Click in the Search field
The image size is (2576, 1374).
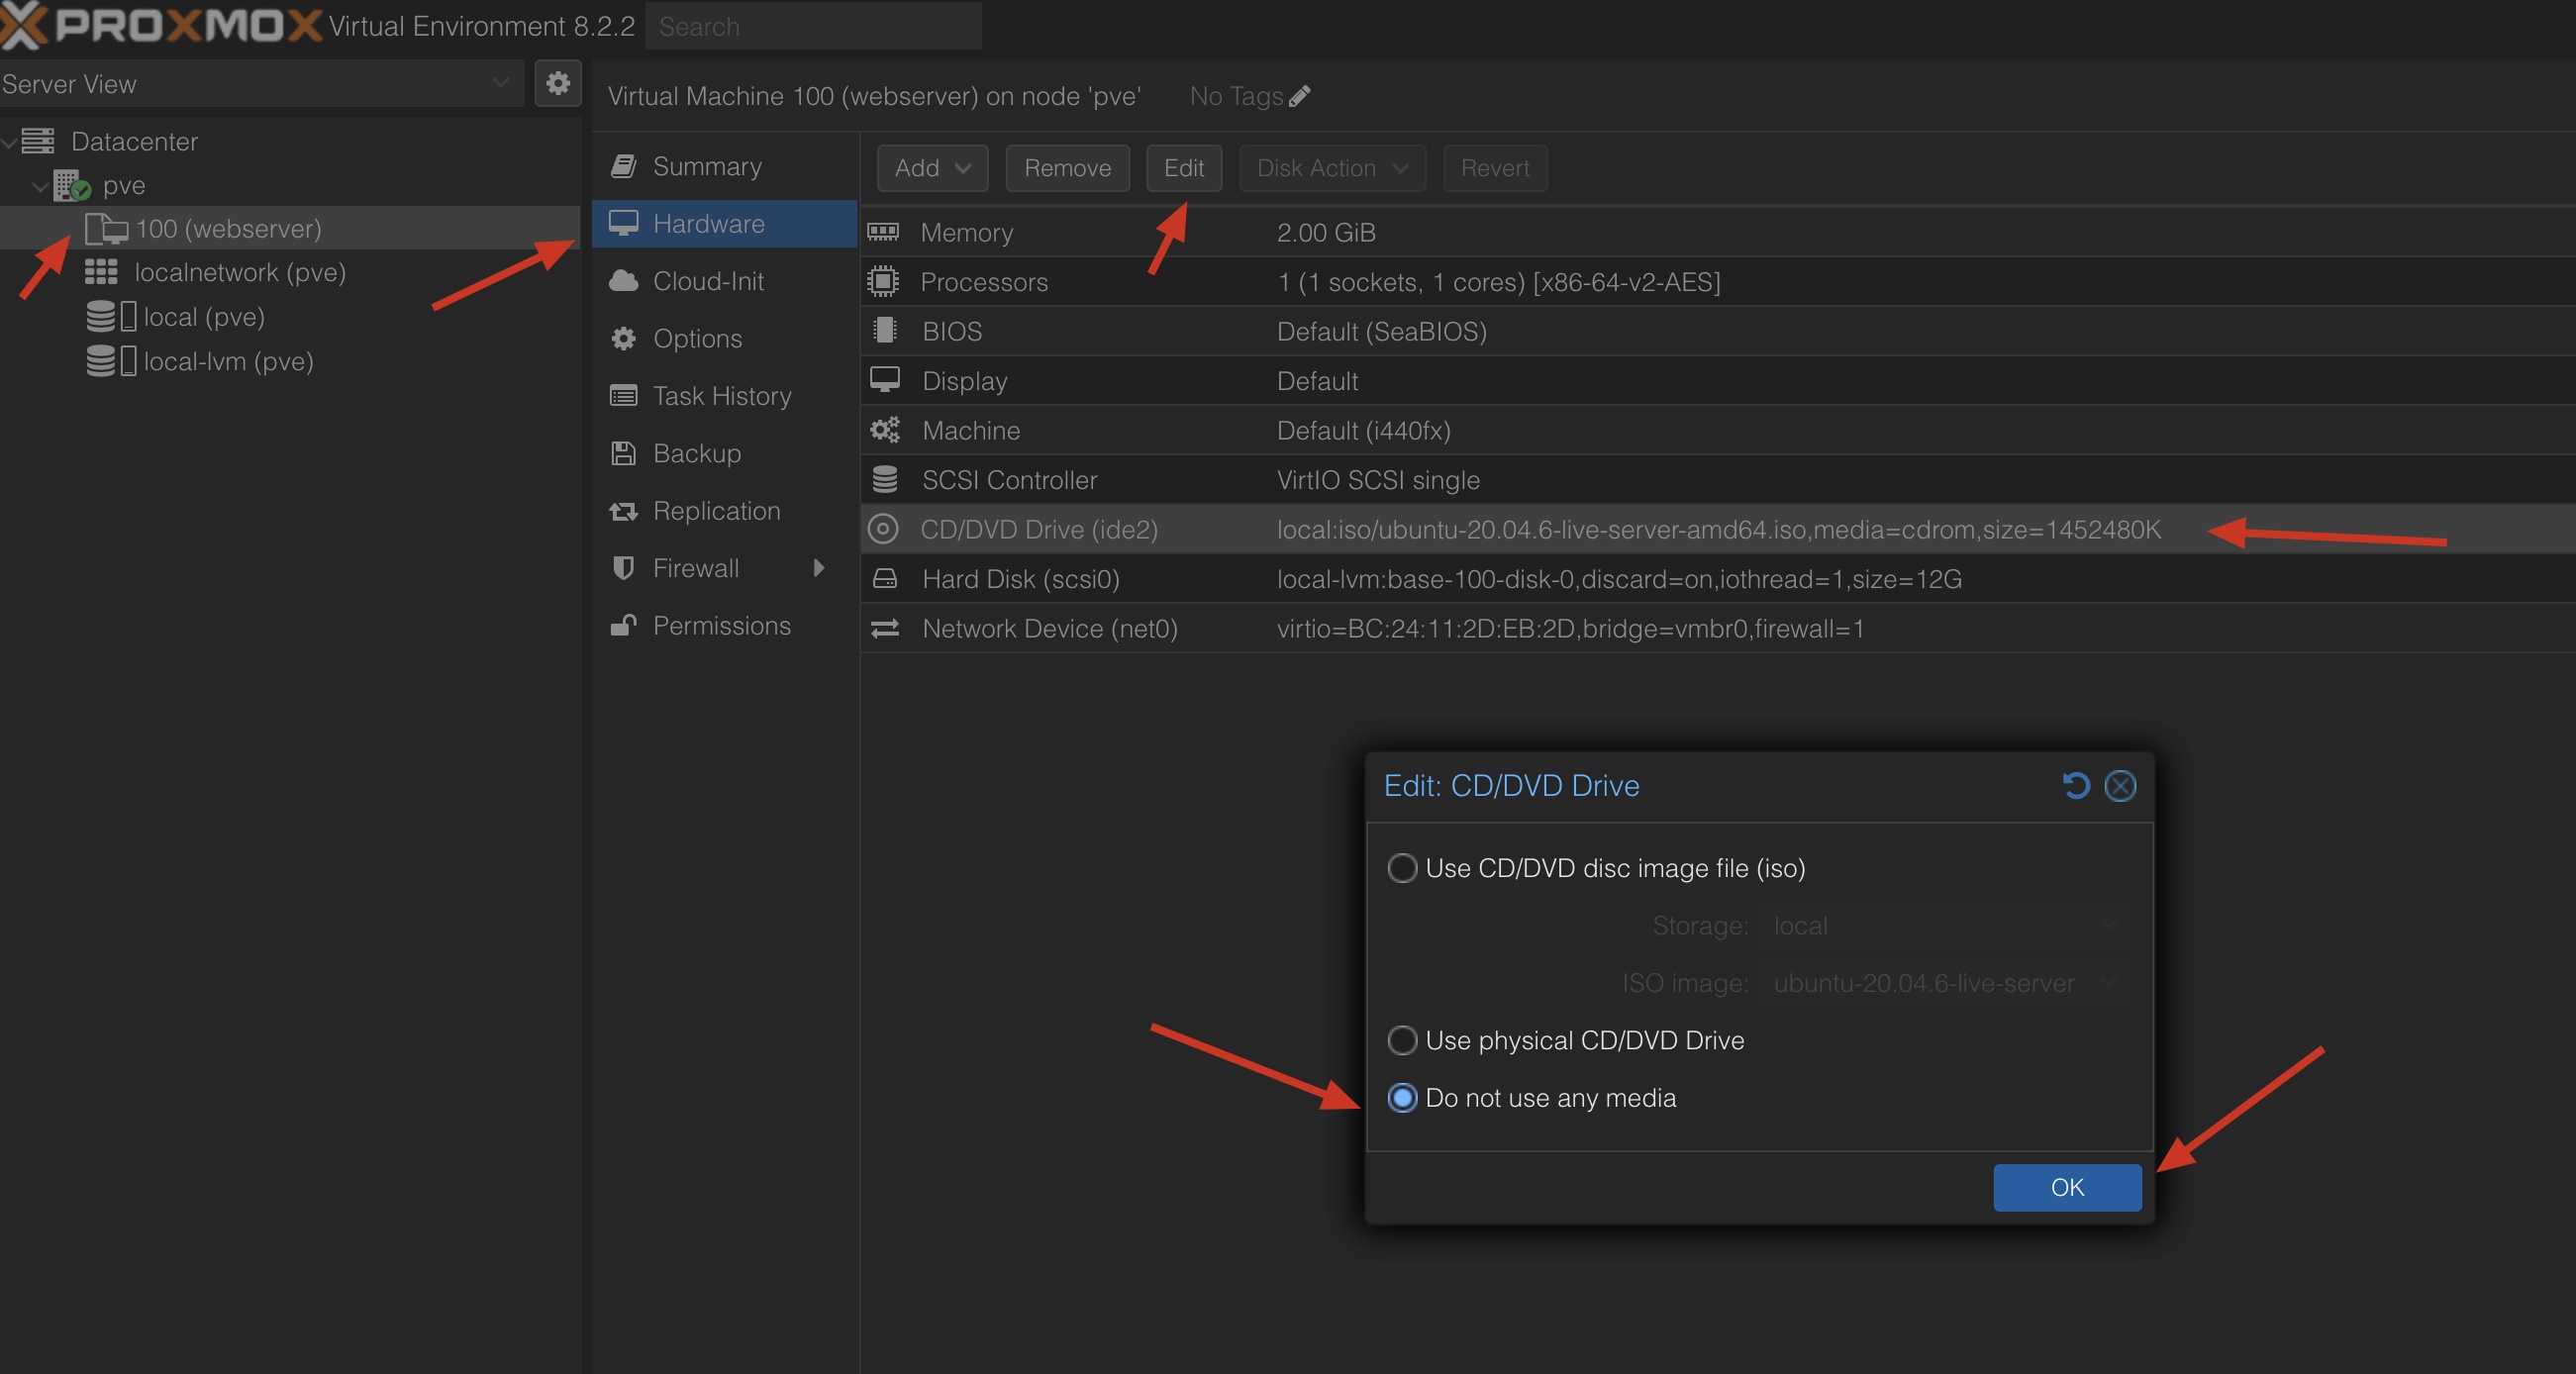tap(813, 26)
